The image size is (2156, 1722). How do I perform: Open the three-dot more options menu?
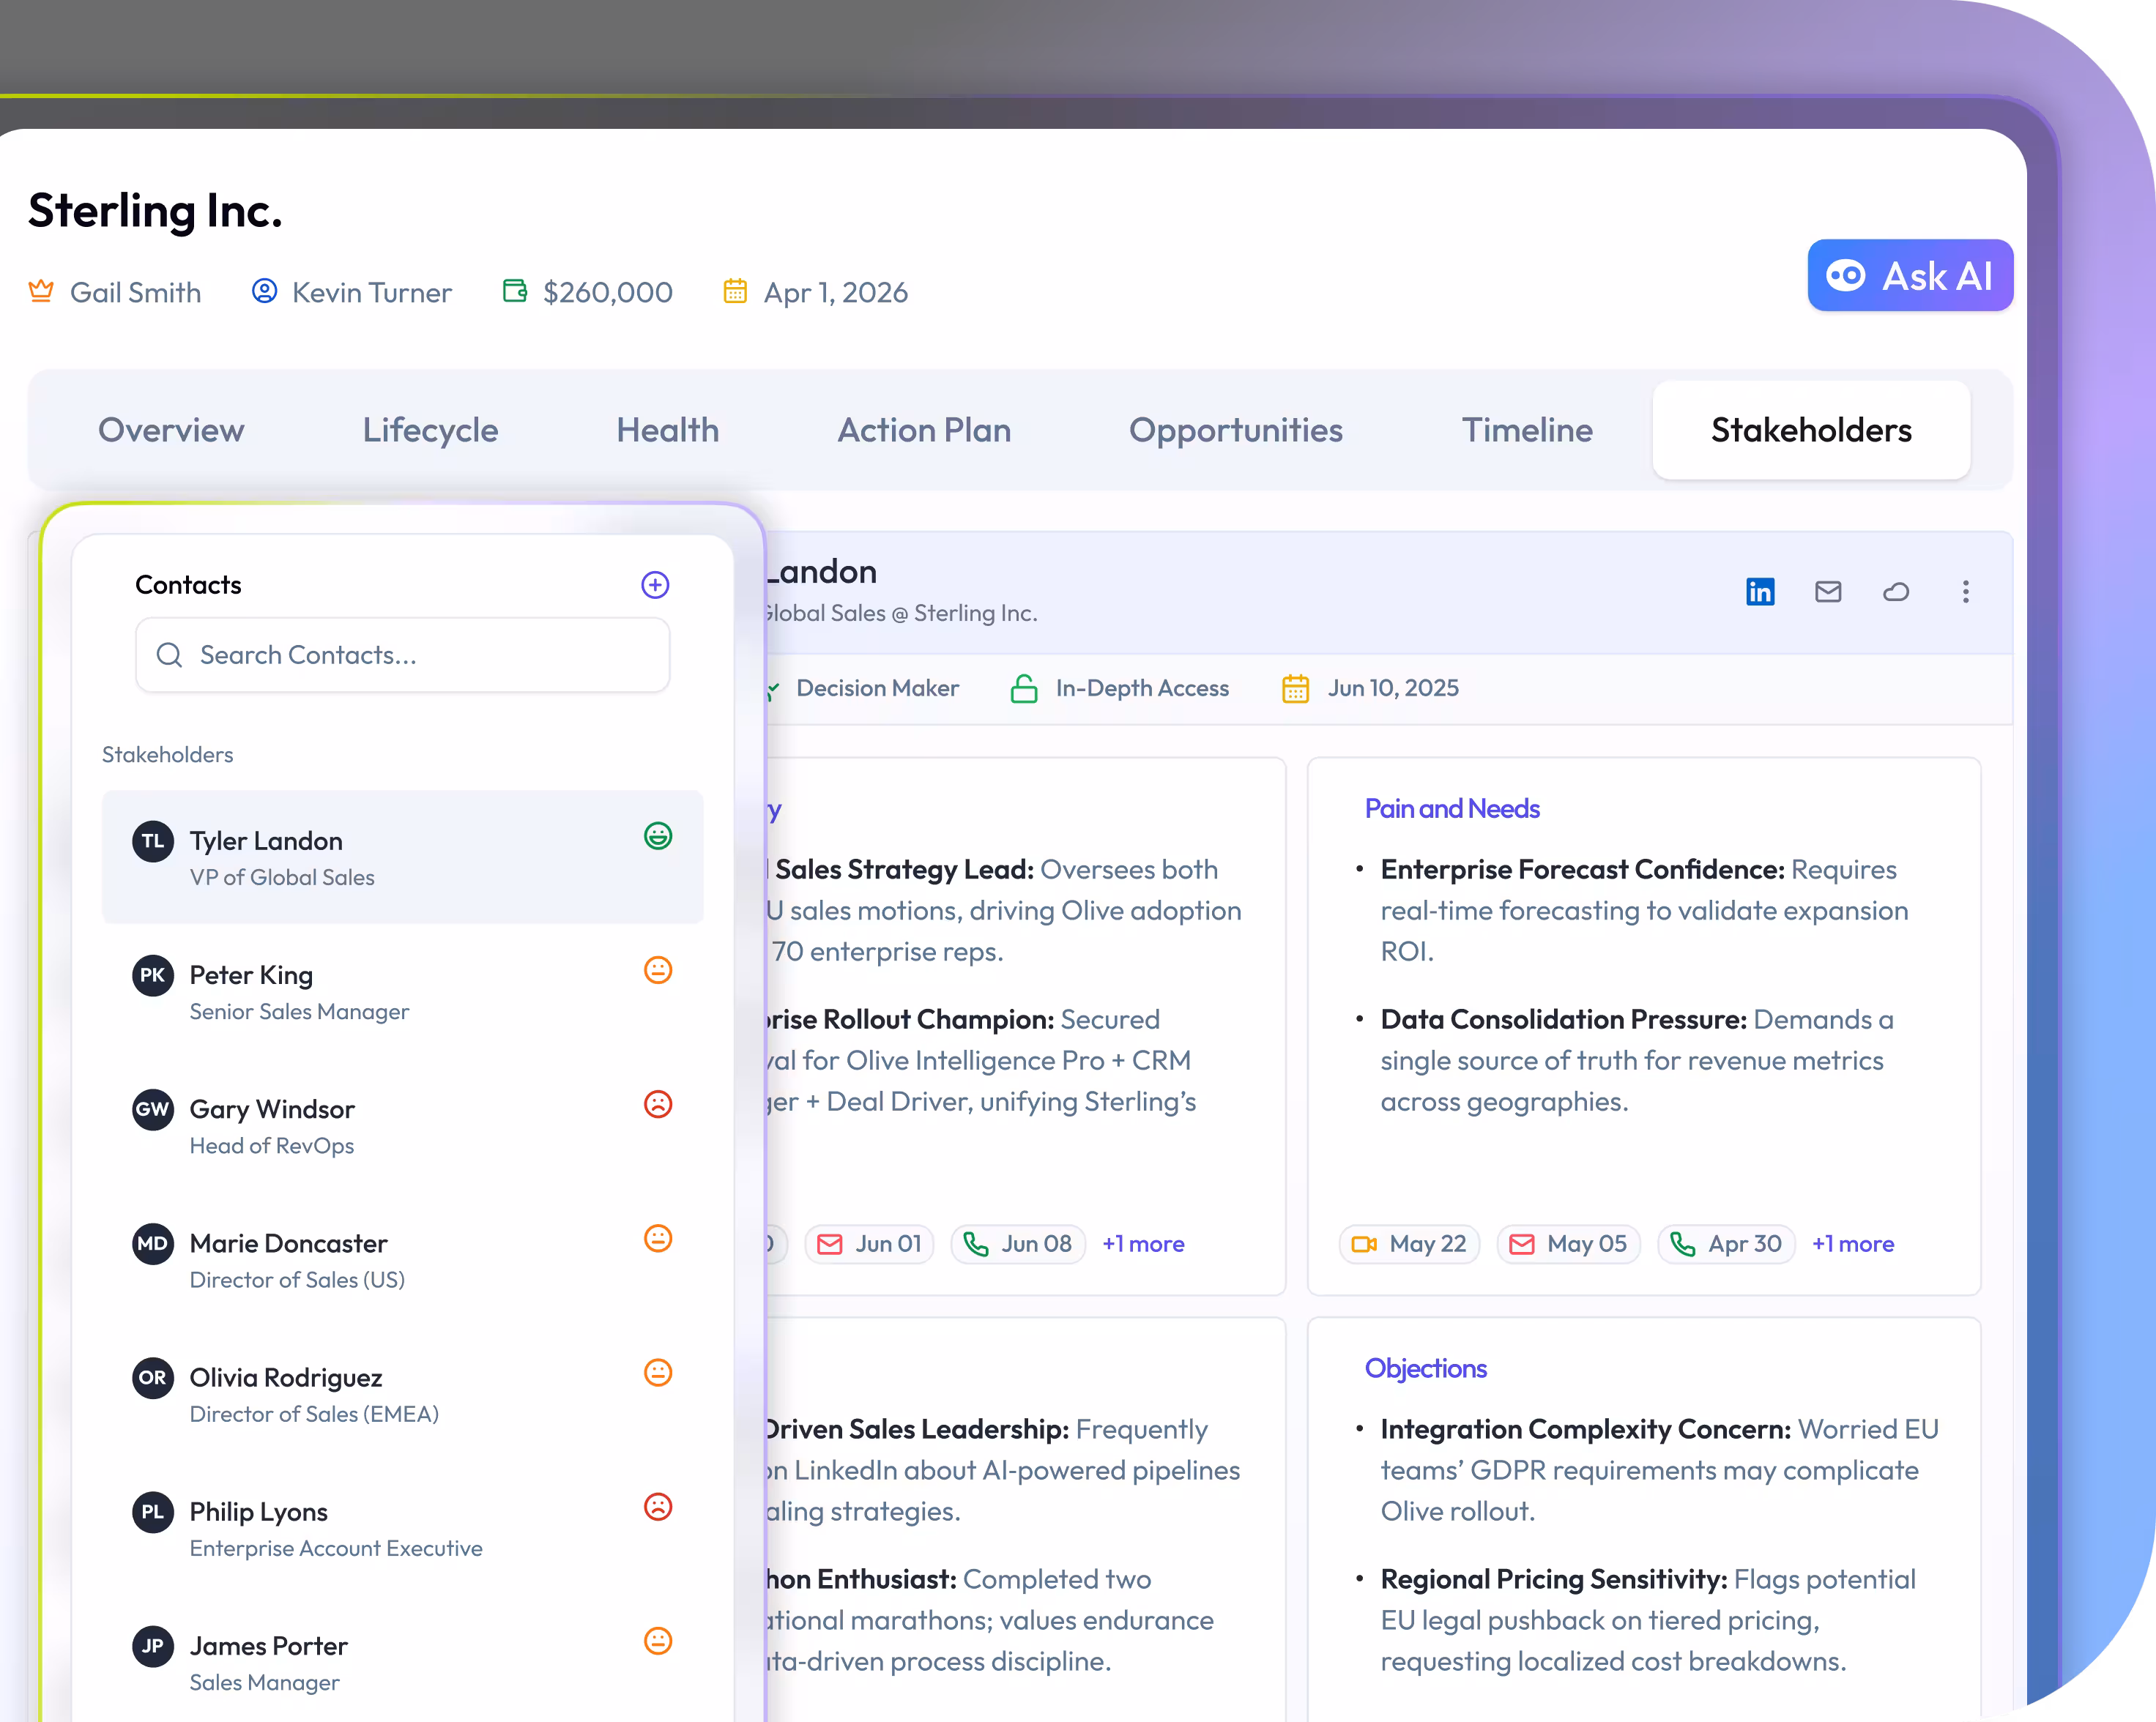click(1965, 592)
